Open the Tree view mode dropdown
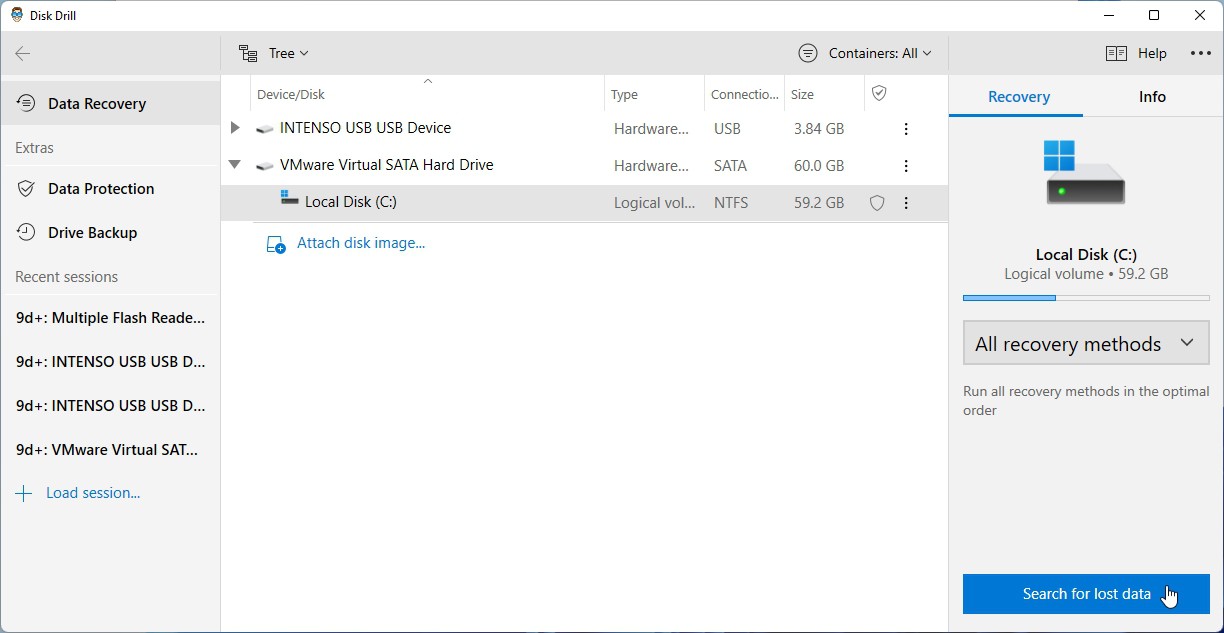 [274, 54]
